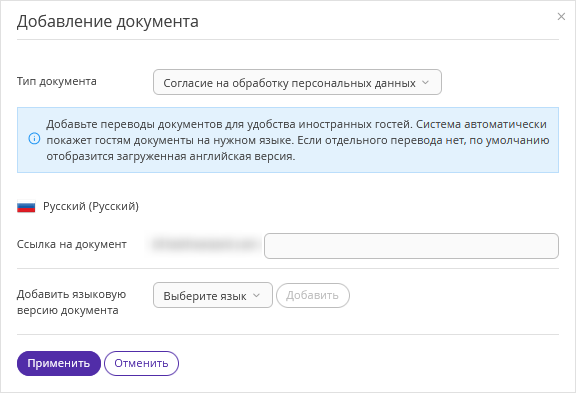
Task: Confirm with the Применить button
Action: click(59, 363)
